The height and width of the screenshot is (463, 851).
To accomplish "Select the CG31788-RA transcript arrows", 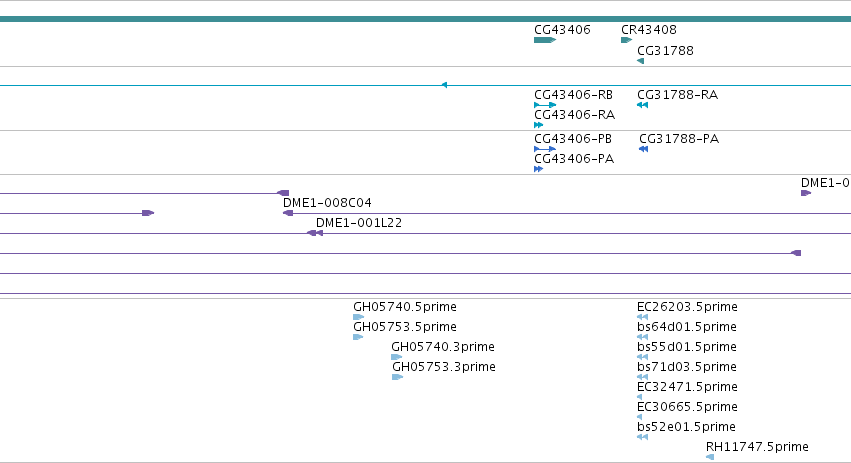I will click(643, 105).
